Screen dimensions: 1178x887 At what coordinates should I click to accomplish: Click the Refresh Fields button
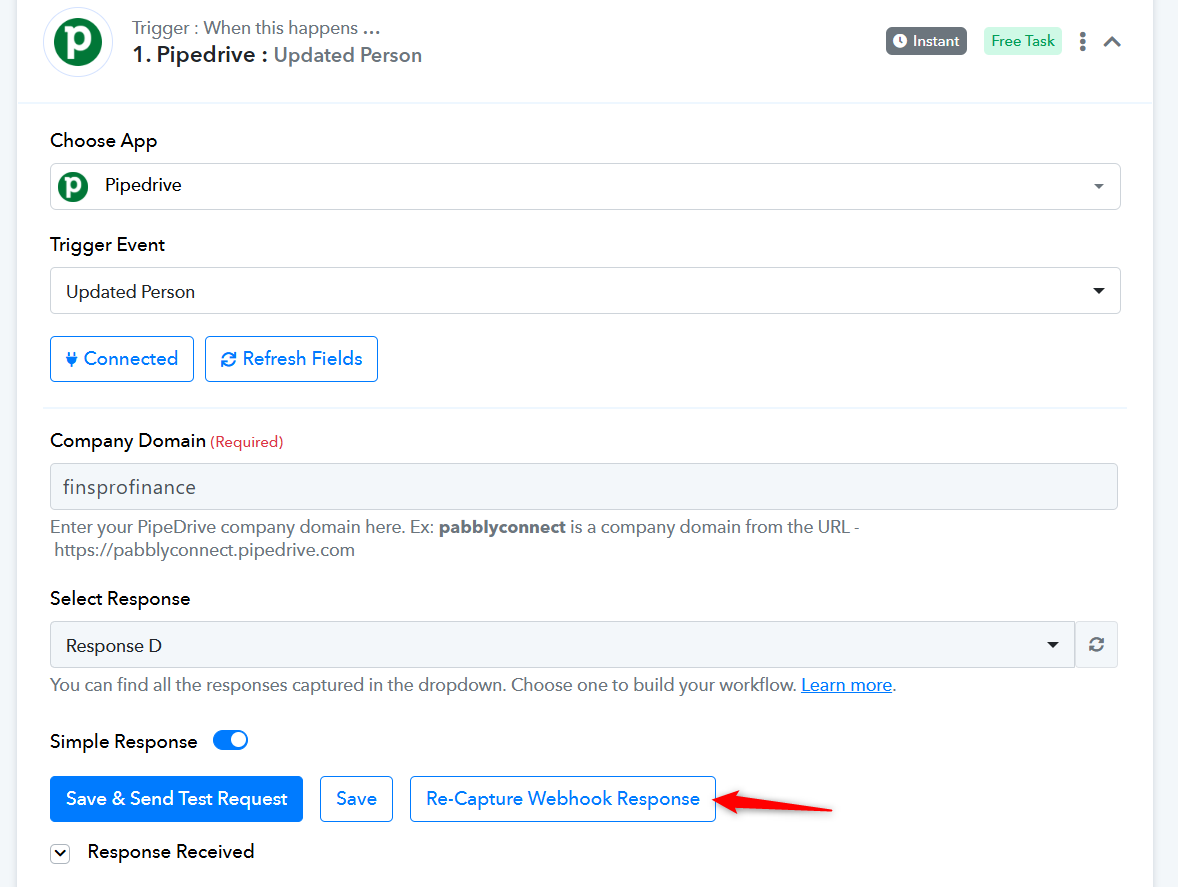point(291,359)
